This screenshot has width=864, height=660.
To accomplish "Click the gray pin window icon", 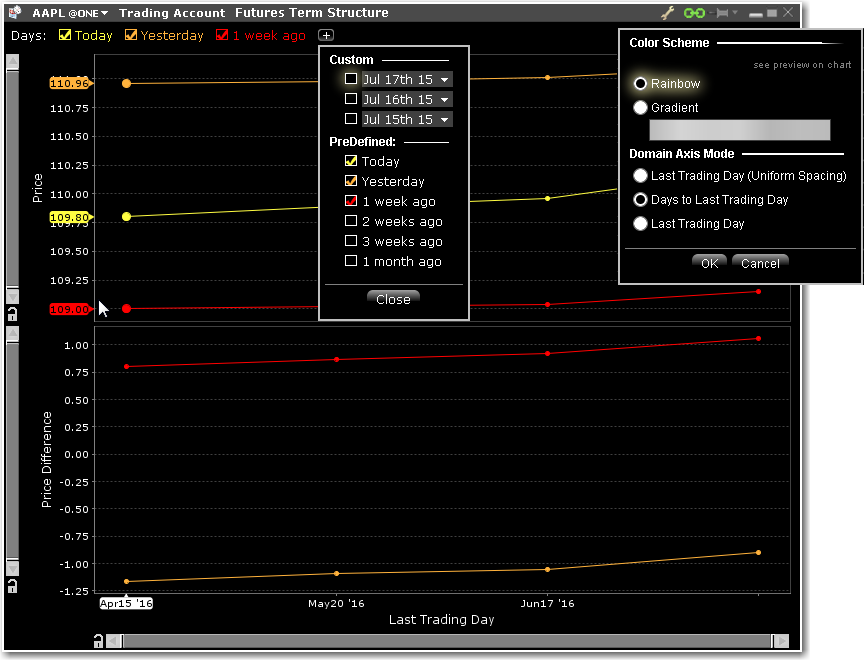I will (x=721, y=13).
